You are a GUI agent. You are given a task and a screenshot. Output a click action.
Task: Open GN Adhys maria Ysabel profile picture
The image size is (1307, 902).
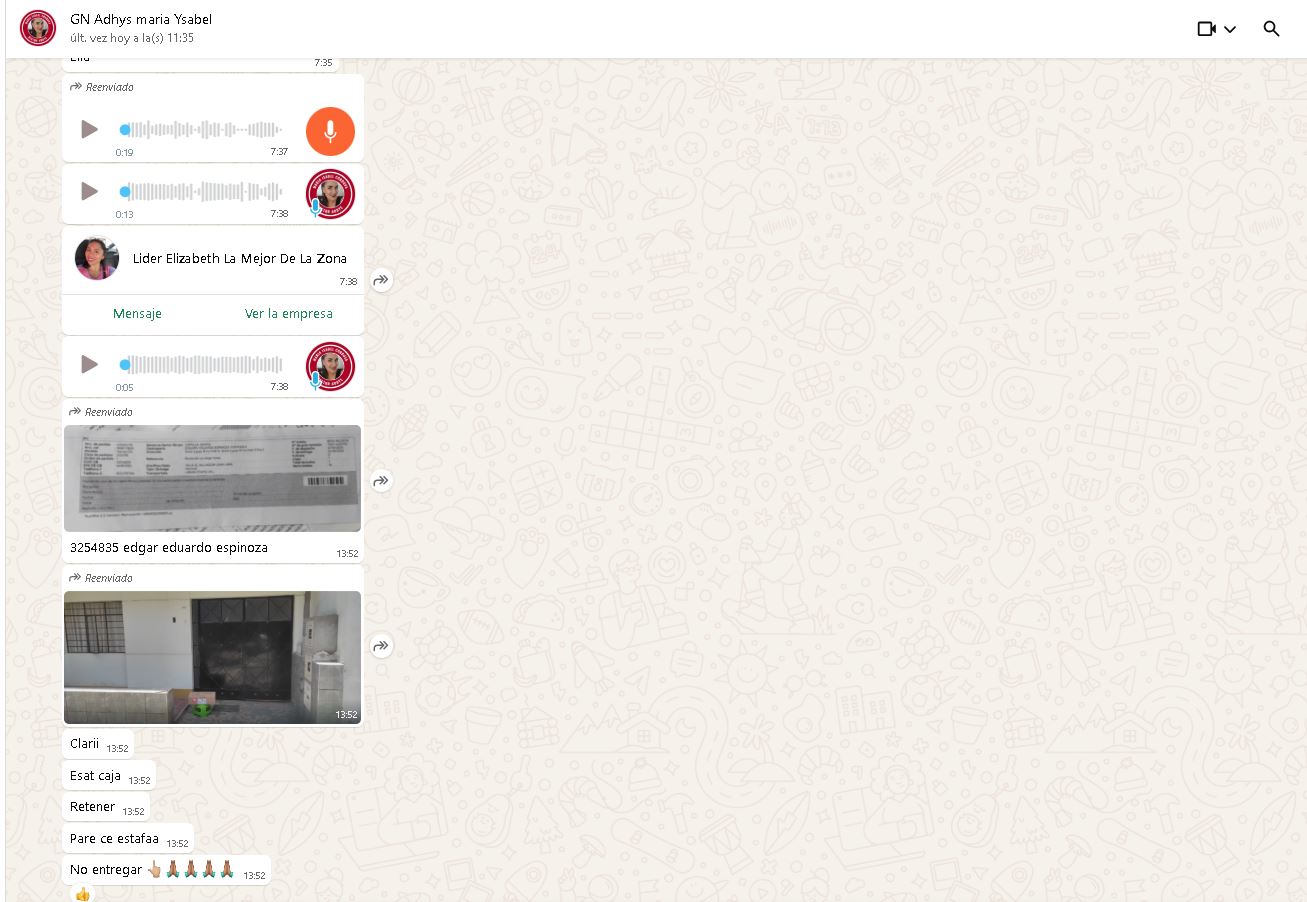38,28
